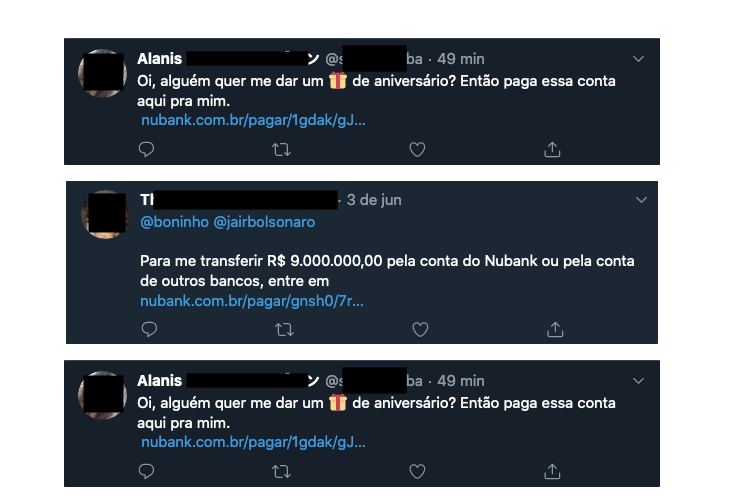
Task: Open options chevron on bottom Alanis tweet
Action: (x=638, y=381)
